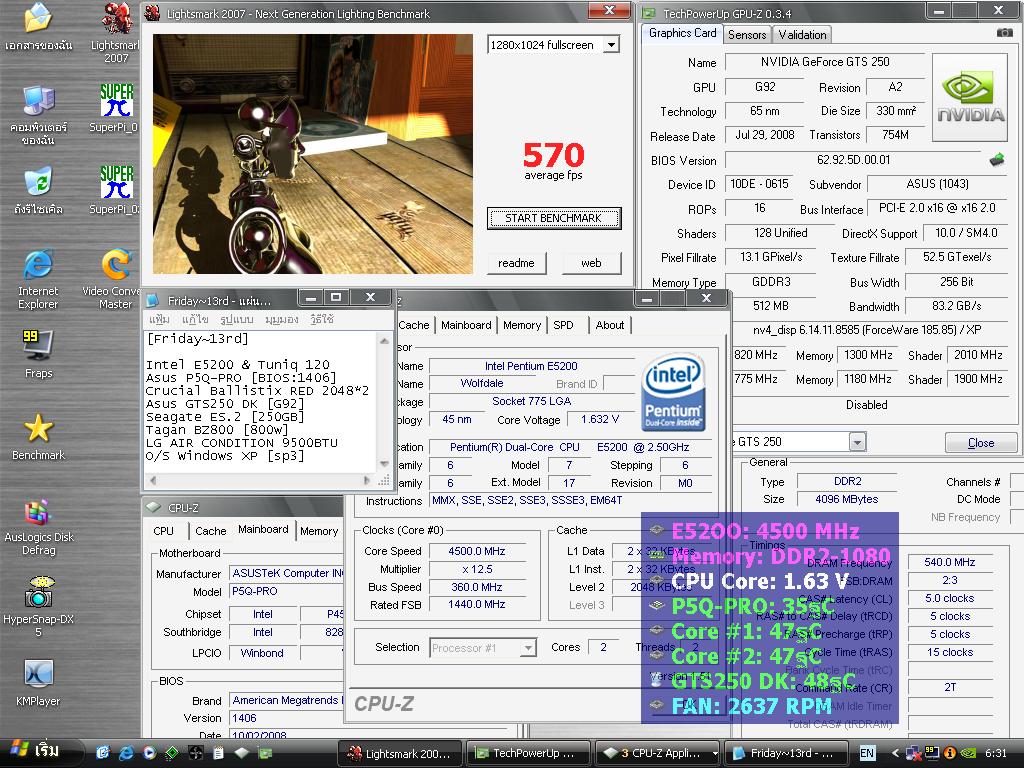Screen dimensions: 1024x768
Task: Open the second Notepad menu item
Action: 195,319
